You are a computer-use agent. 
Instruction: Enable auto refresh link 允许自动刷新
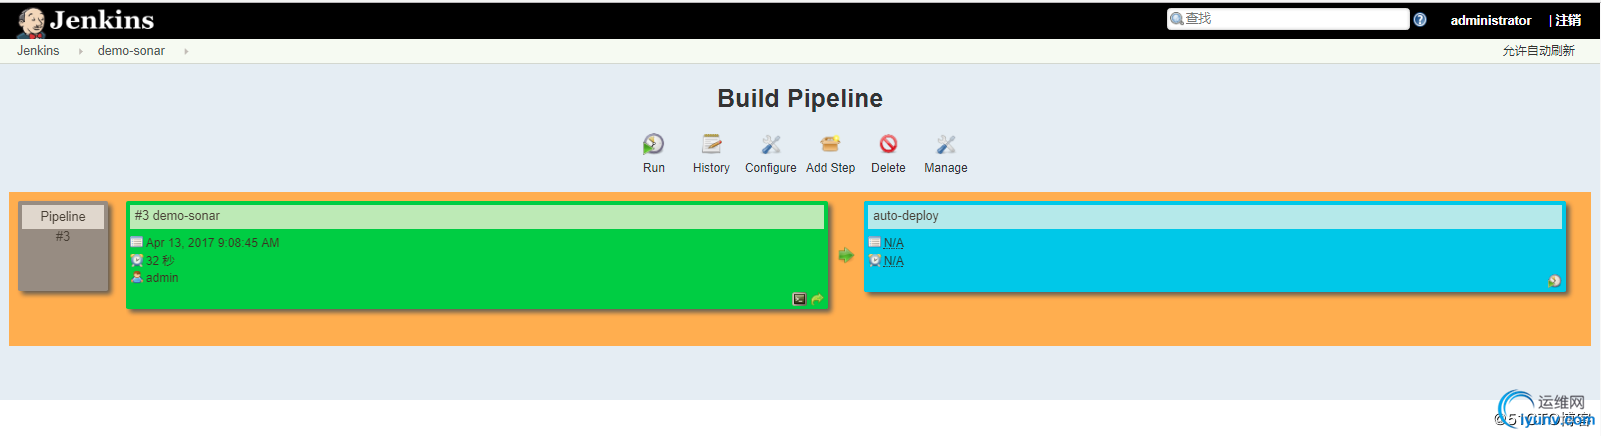point(1538,51)
